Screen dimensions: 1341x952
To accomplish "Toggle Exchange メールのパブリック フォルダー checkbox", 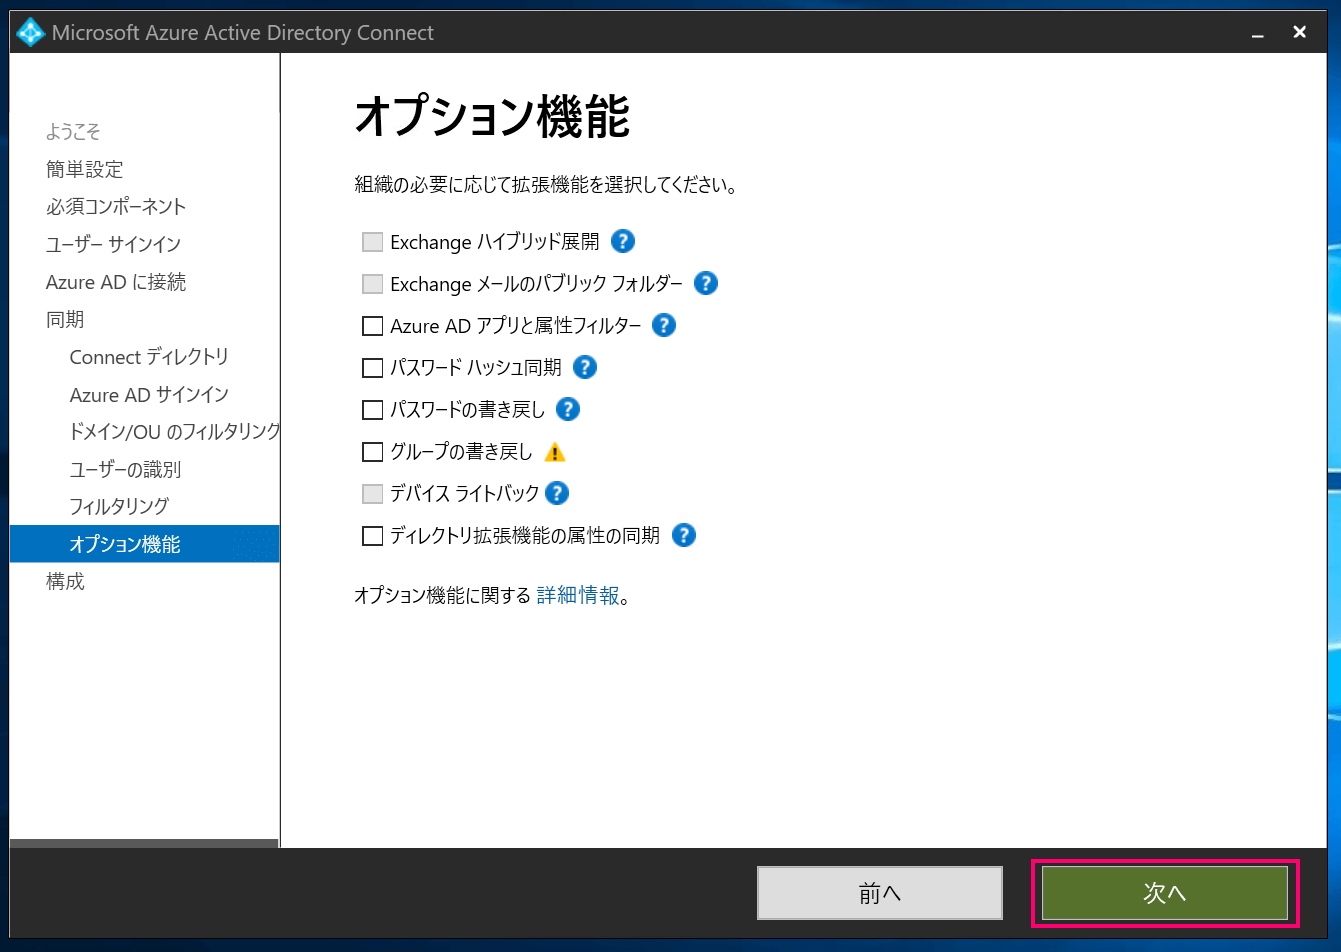I will [x=372, y=284].
